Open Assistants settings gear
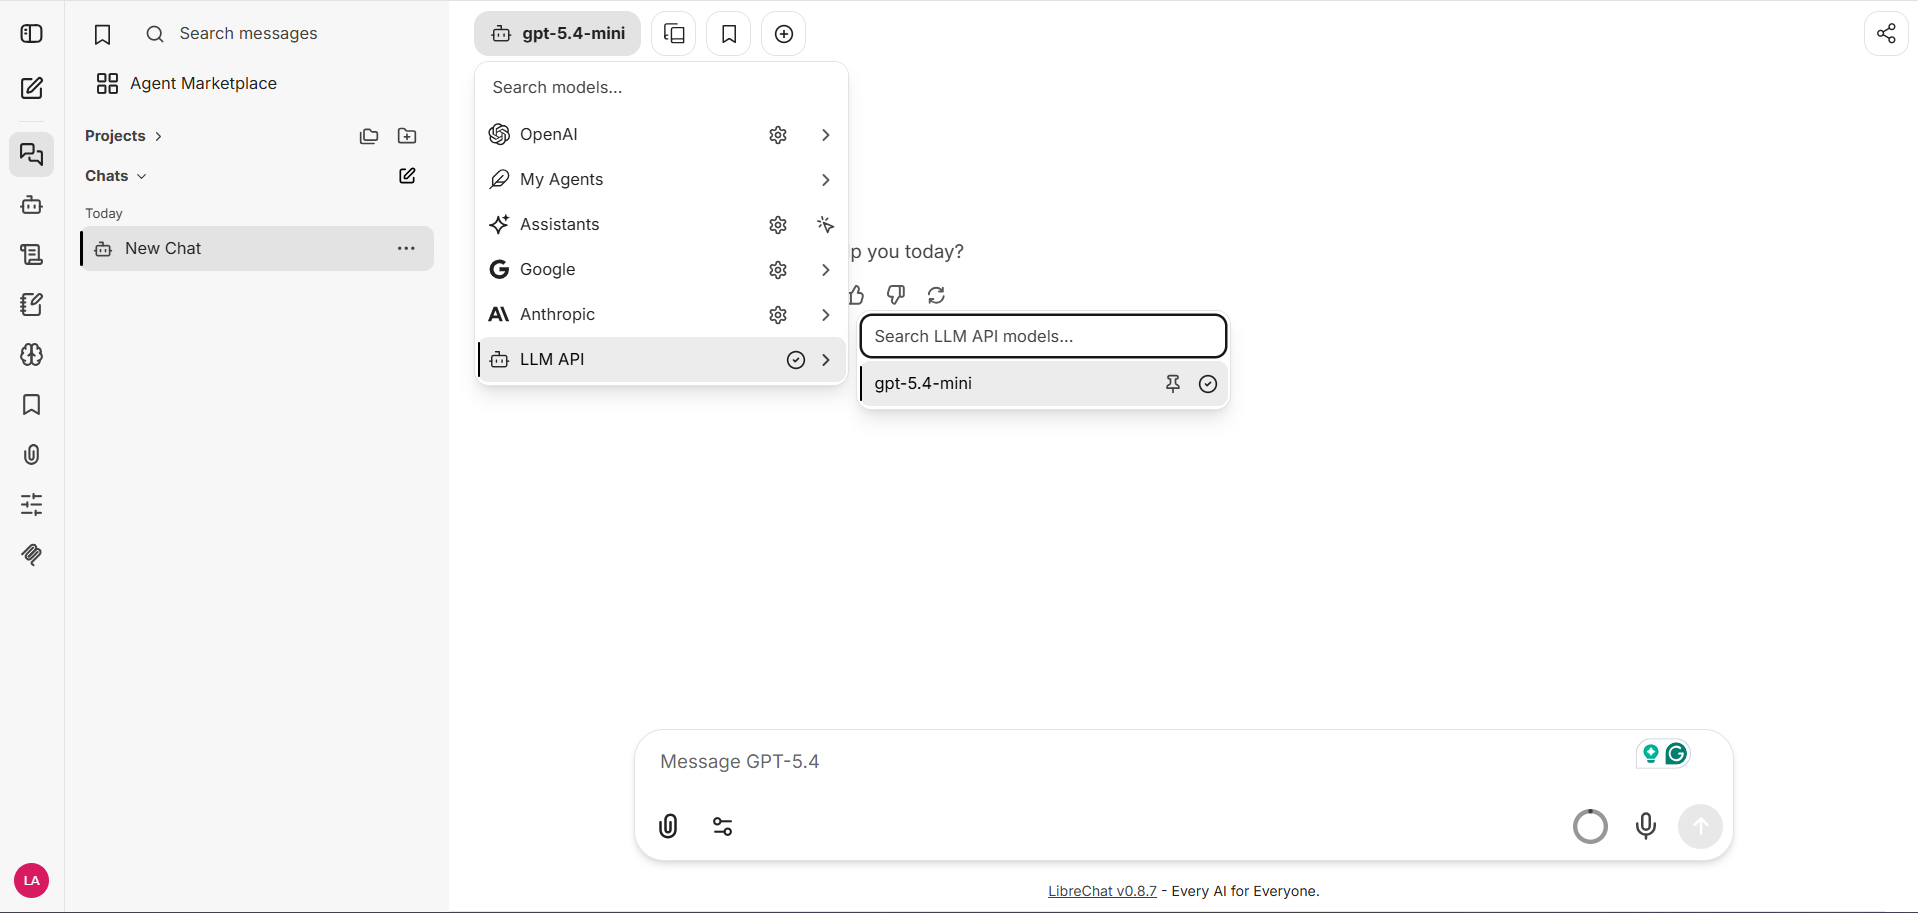This screenshot has height=913, width=1918. (x=778, y=225)
